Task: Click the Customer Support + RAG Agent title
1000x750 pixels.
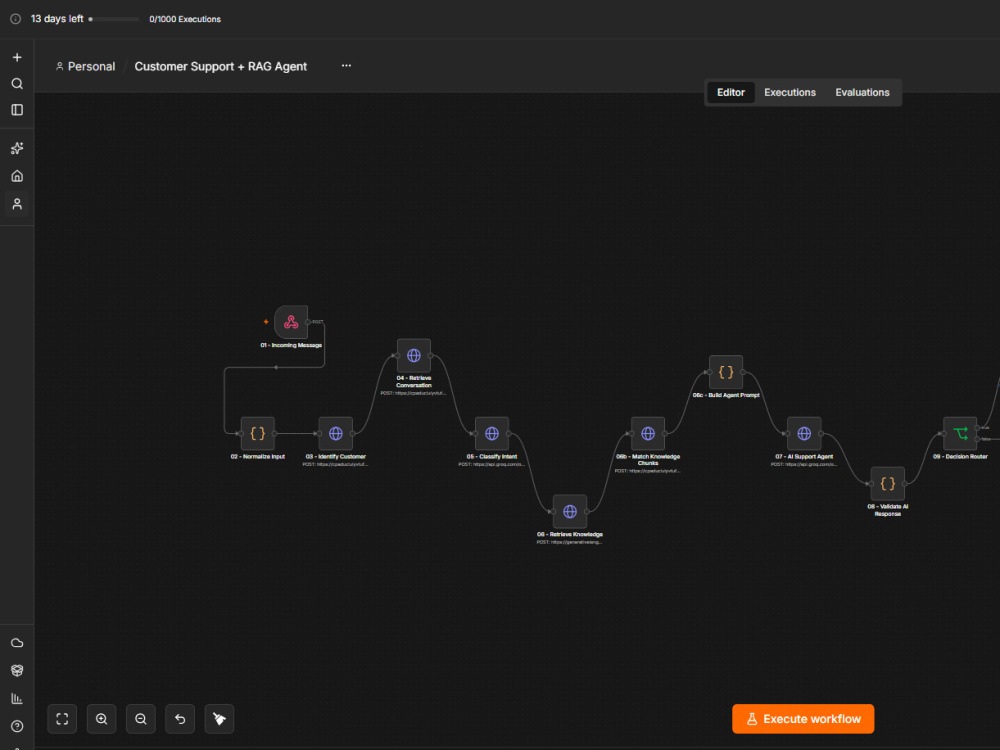Action: [x=221, y=66]
